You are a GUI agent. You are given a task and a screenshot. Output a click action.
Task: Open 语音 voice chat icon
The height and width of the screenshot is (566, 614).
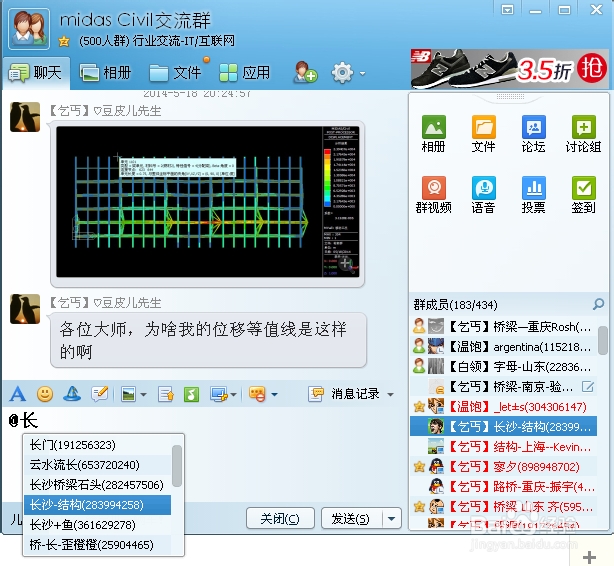pyautogui.click(x=484, y=195)
